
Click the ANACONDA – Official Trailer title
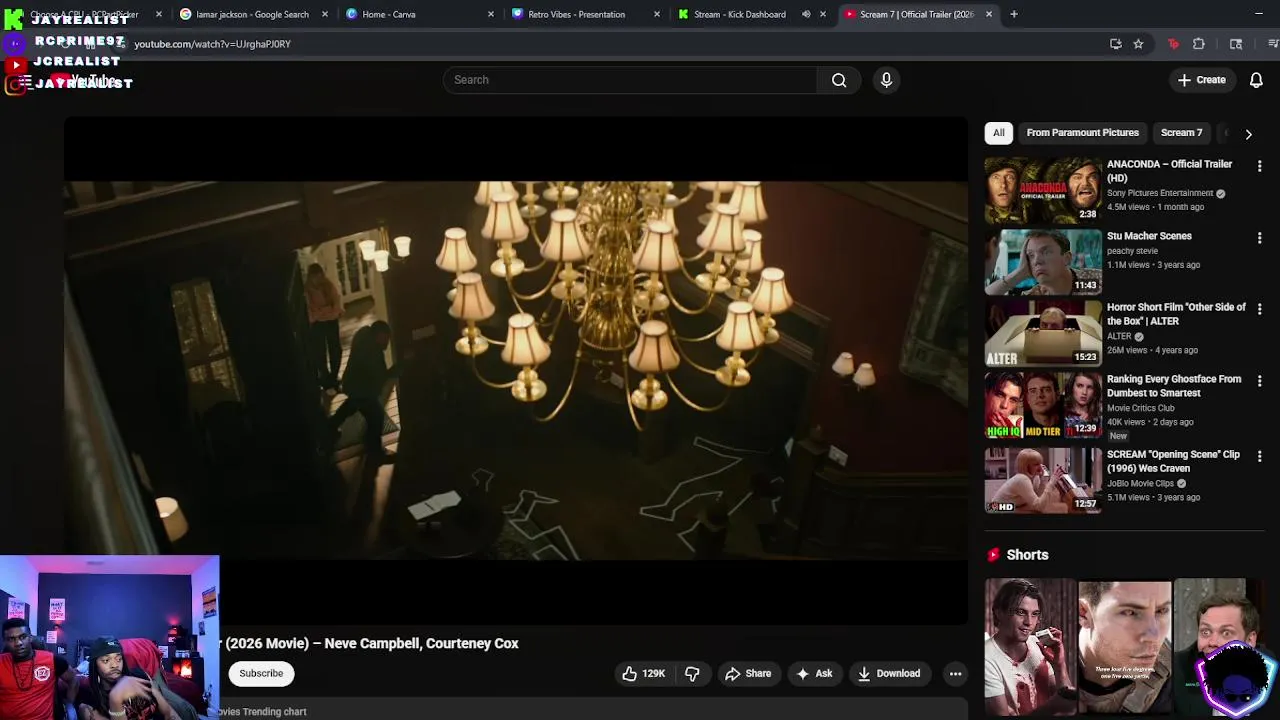(x=1169, y=171)
